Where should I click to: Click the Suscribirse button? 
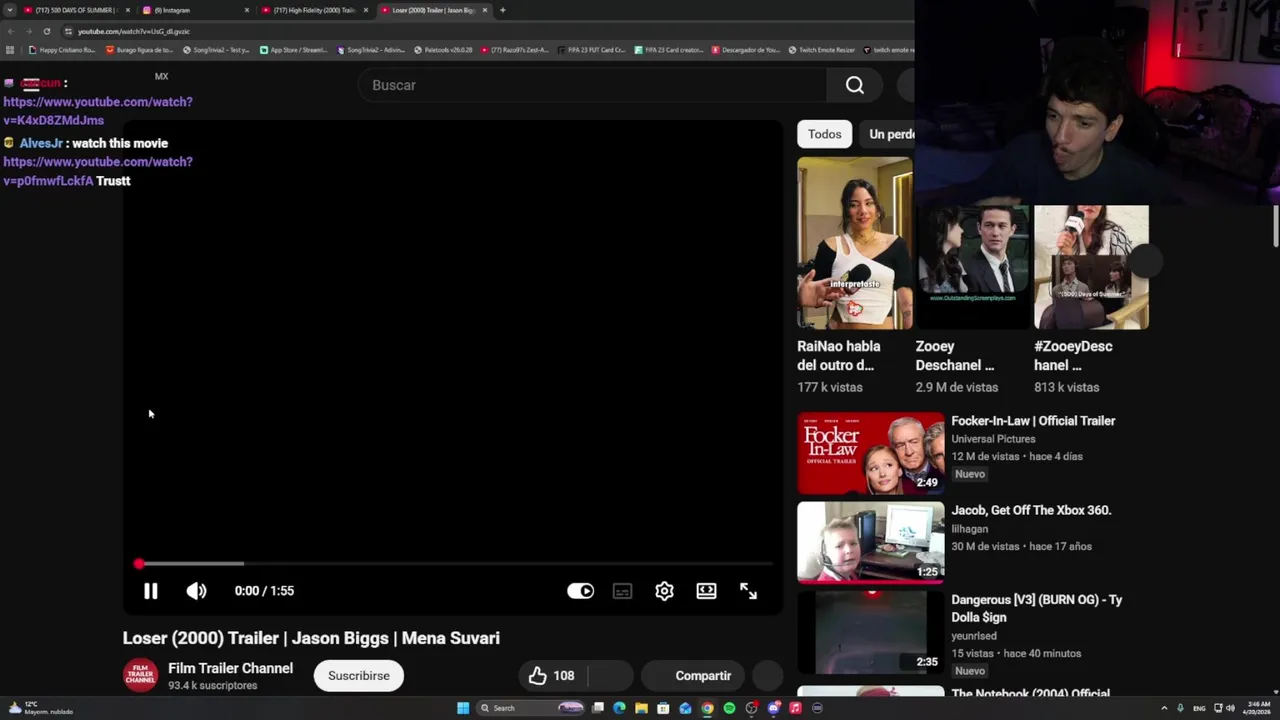pos(359,675)
